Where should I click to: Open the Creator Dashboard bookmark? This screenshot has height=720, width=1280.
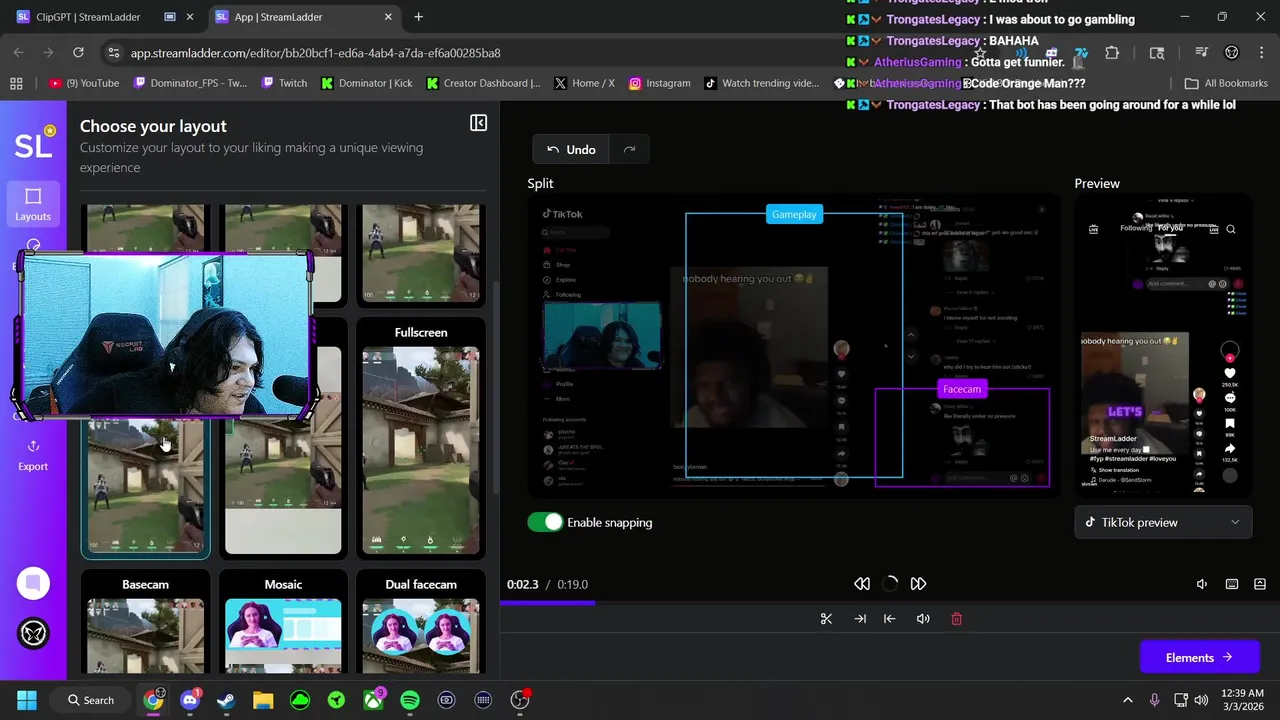pyautogui.click(x=483, y=83)
